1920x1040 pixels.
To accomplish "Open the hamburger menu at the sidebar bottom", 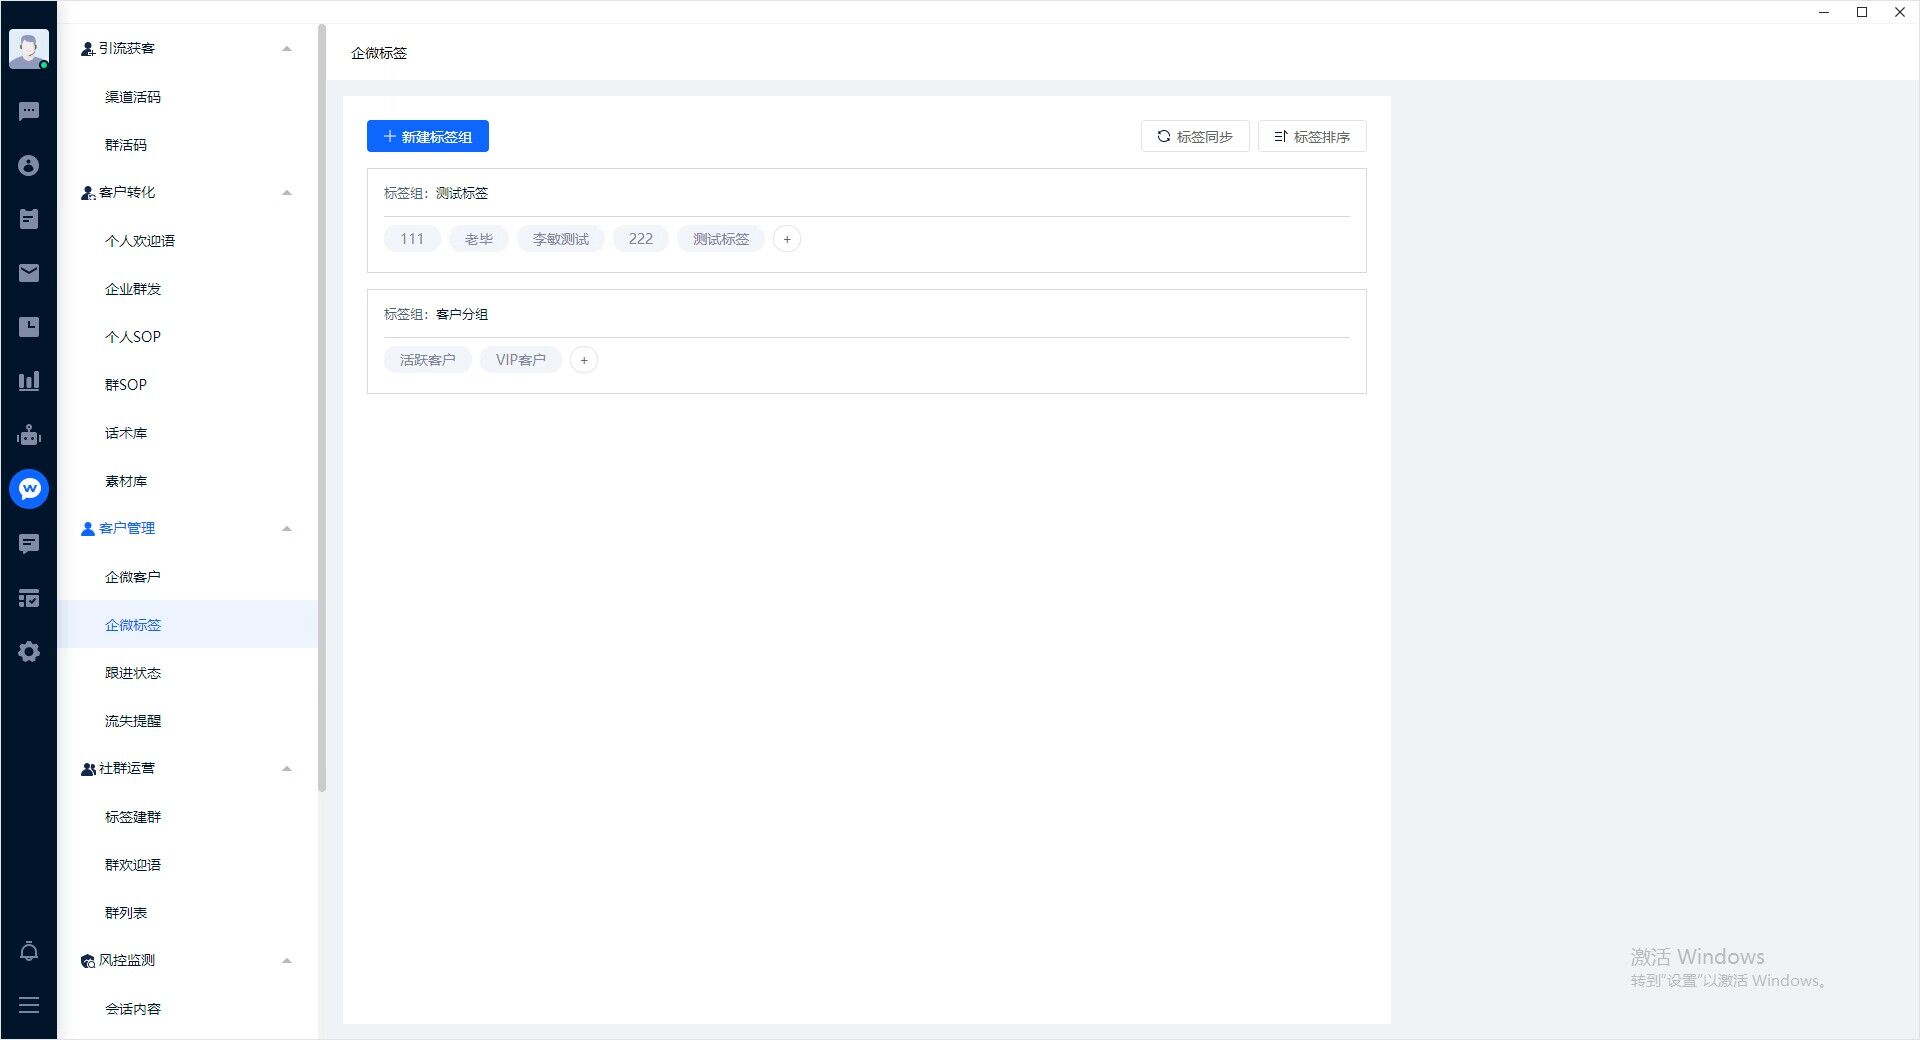I will coord(29,1005).
